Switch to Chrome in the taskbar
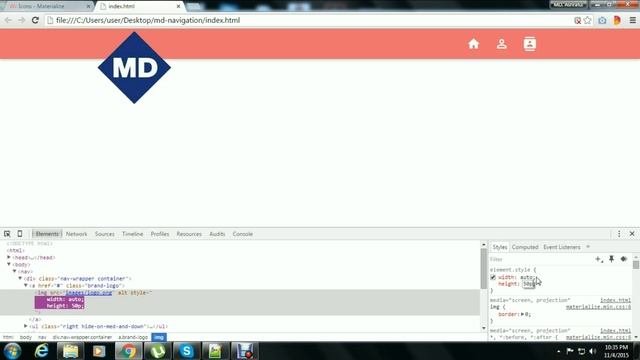640x360 pixels. pyautogui.click(x=128, y=351)
